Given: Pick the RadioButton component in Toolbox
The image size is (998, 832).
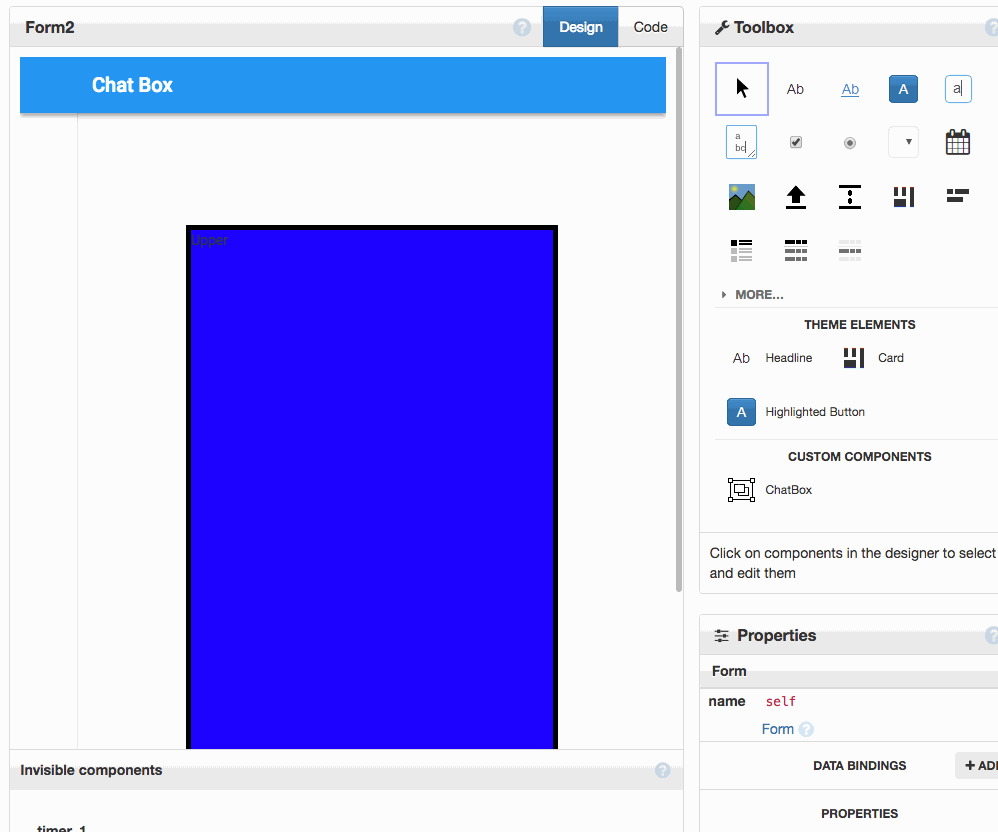Looking at the screenshot, I should (x=850, y=143).
